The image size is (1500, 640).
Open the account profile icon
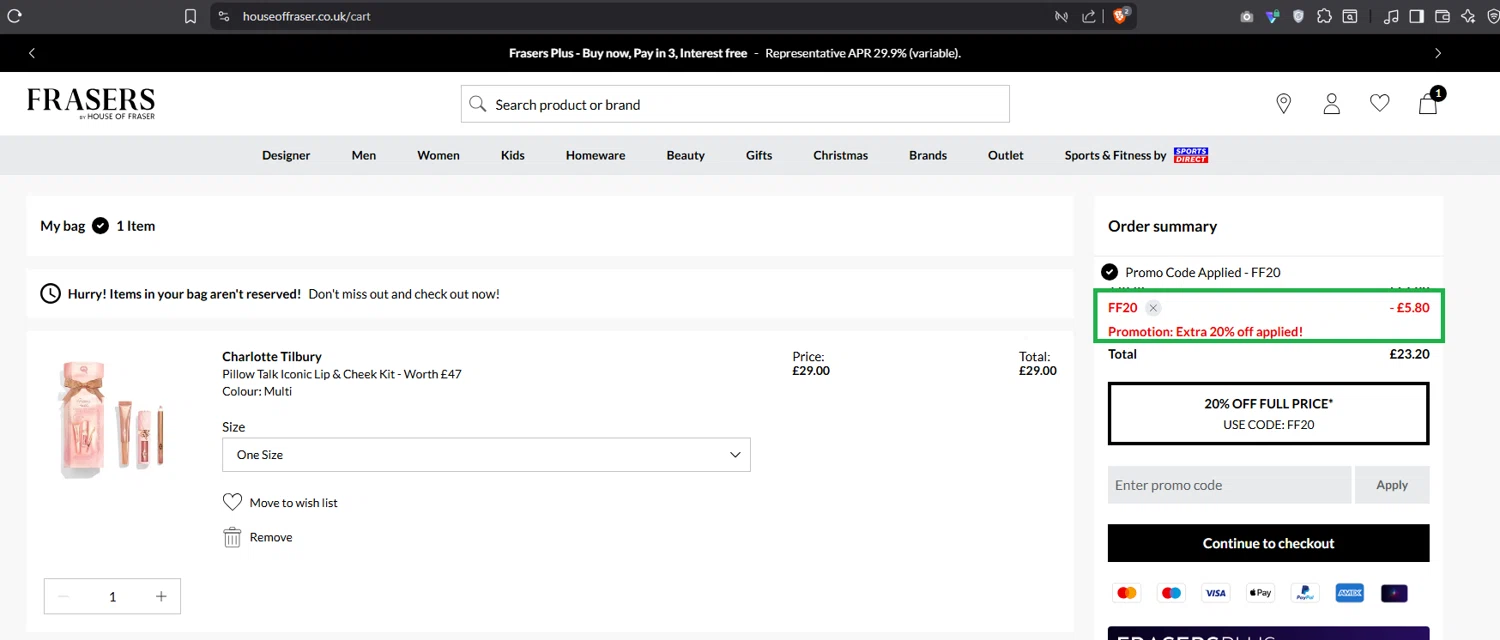point(1332,104)
